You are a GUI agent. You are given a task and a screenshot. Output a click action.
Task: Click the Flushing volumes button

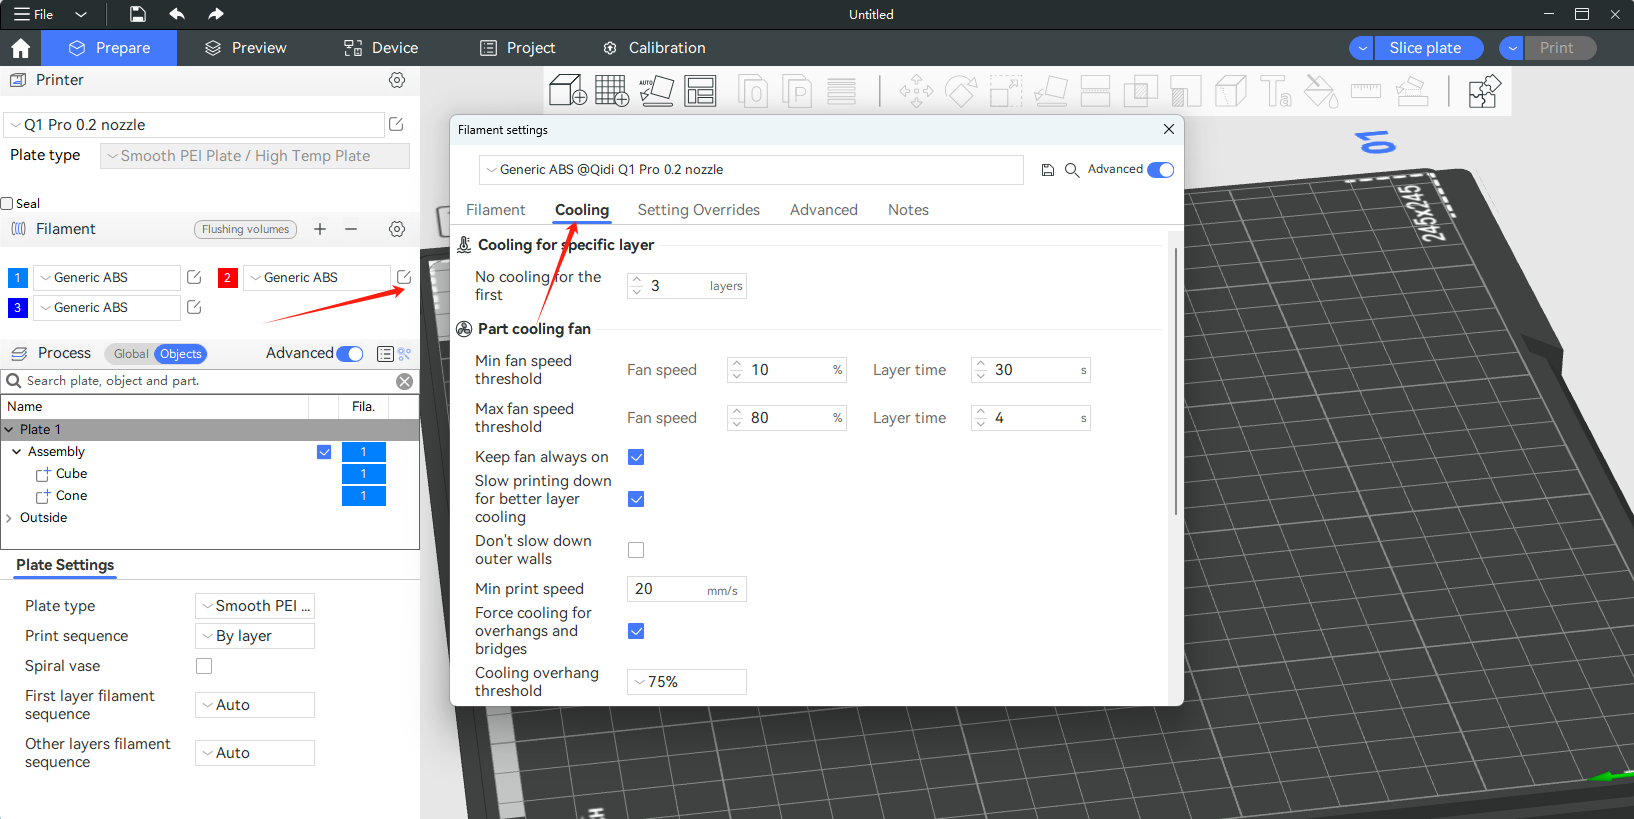point(245,229)
